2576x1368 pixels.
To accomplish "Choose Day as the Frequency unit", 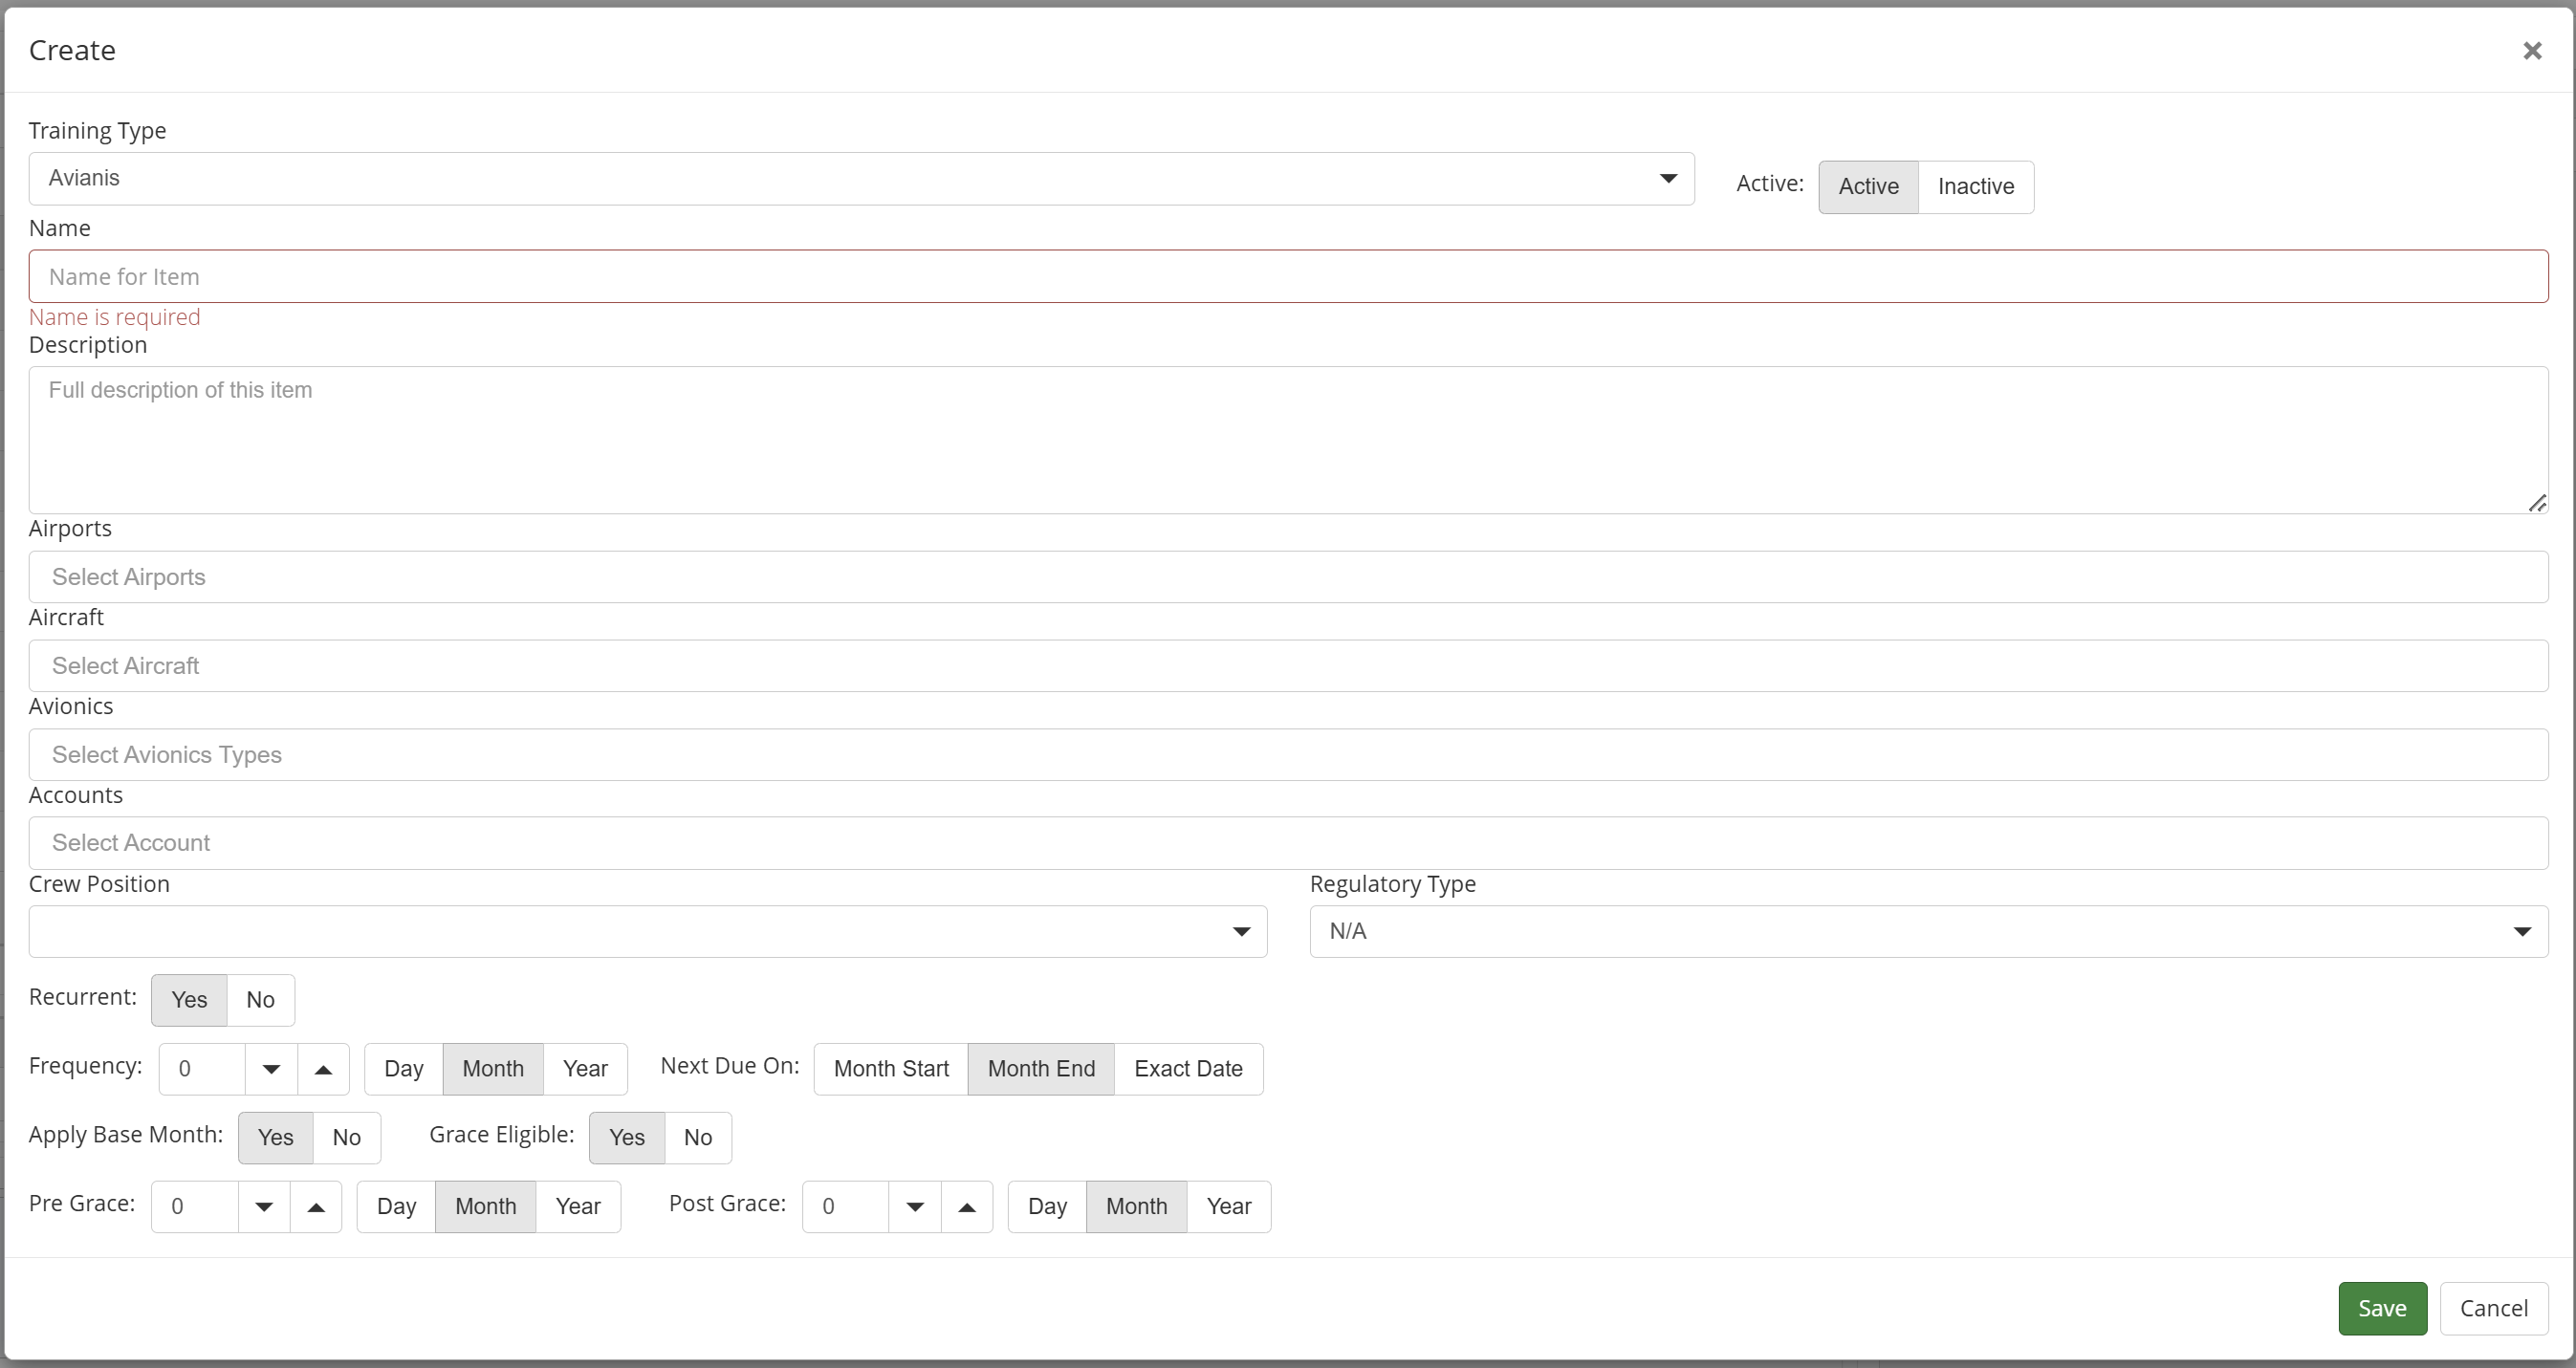I will [x=404, y=1069].
